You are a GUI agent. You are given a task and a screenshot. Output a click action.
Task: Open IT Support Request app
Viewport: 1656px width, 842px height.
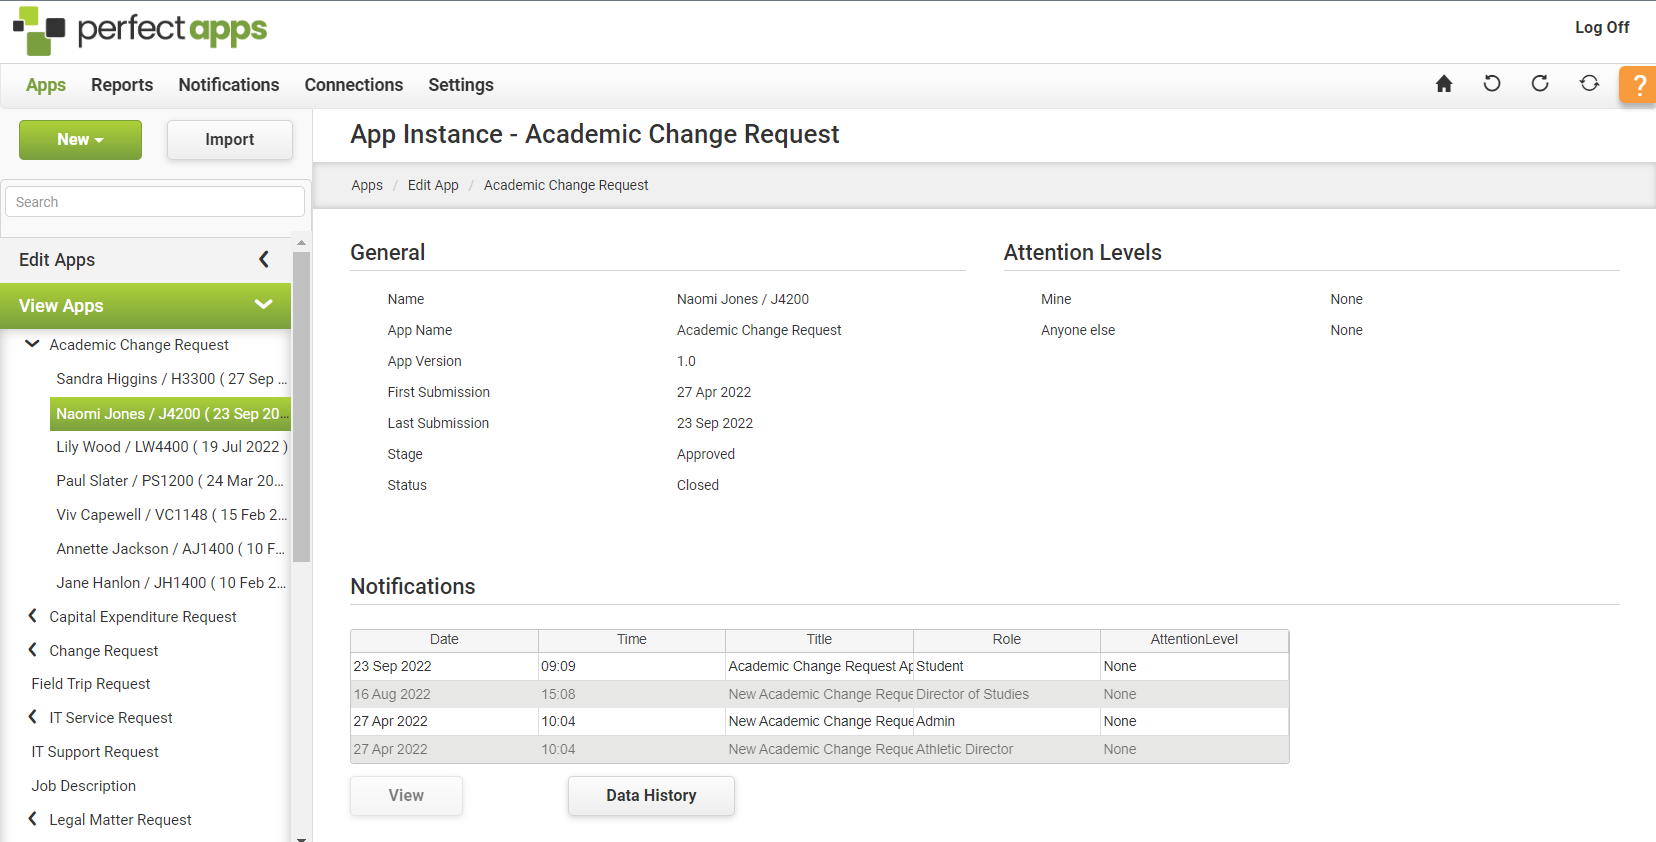click(95, 752)
